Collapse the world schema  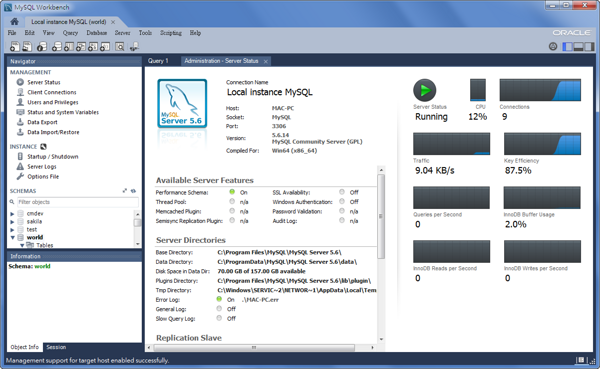pos(12,237)
